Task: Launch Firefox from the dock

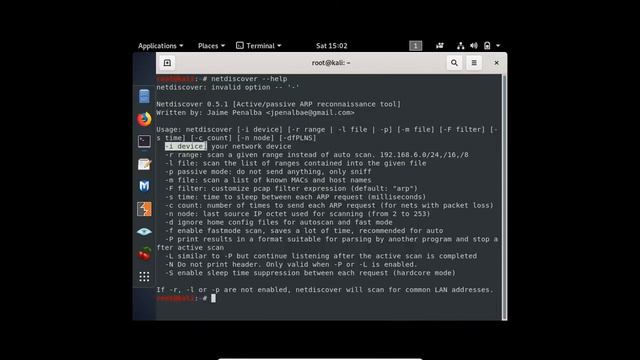Action: click(x=144, y=119)
